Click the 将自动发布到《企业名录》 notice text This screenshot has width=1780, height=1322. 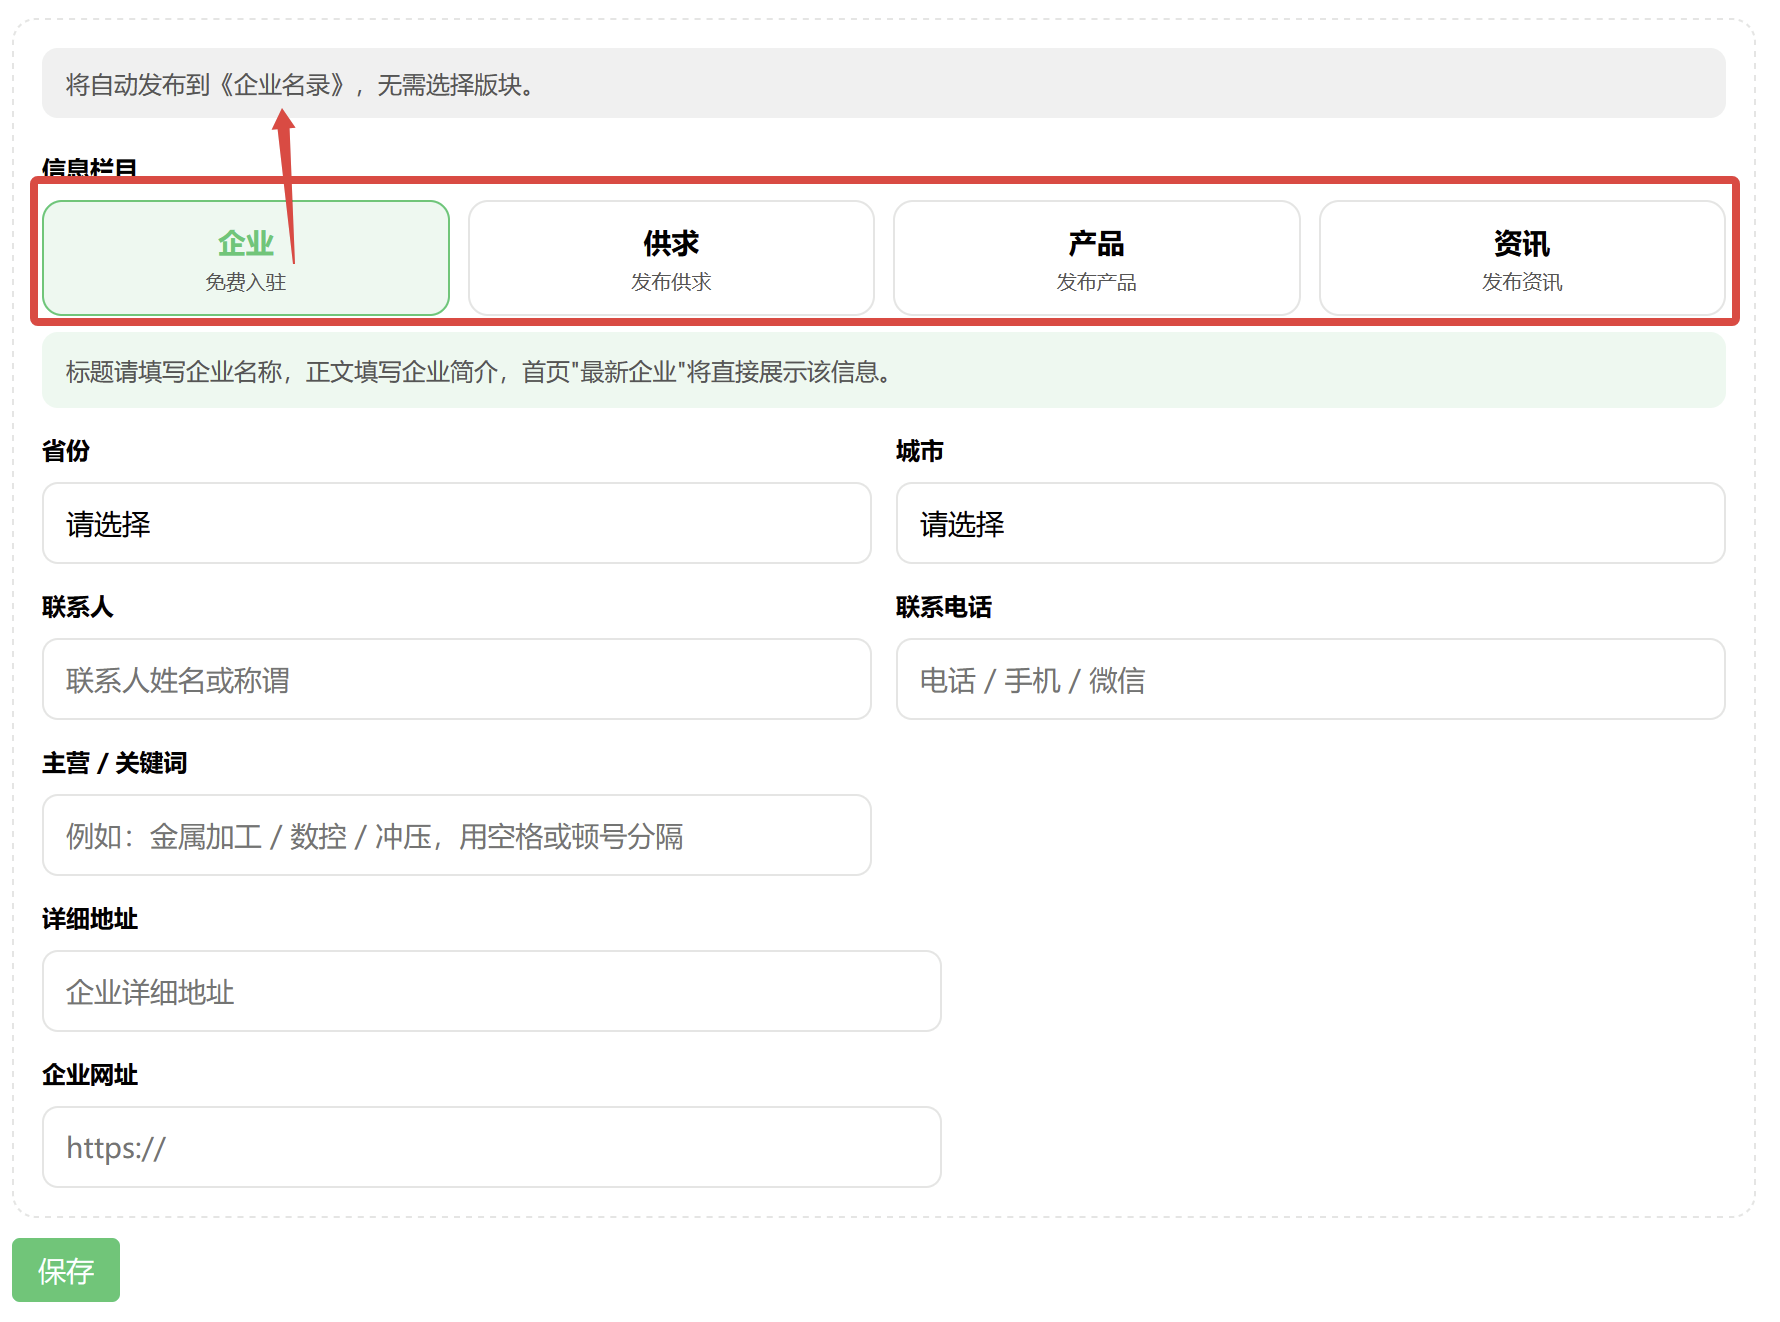click(300, 85)
